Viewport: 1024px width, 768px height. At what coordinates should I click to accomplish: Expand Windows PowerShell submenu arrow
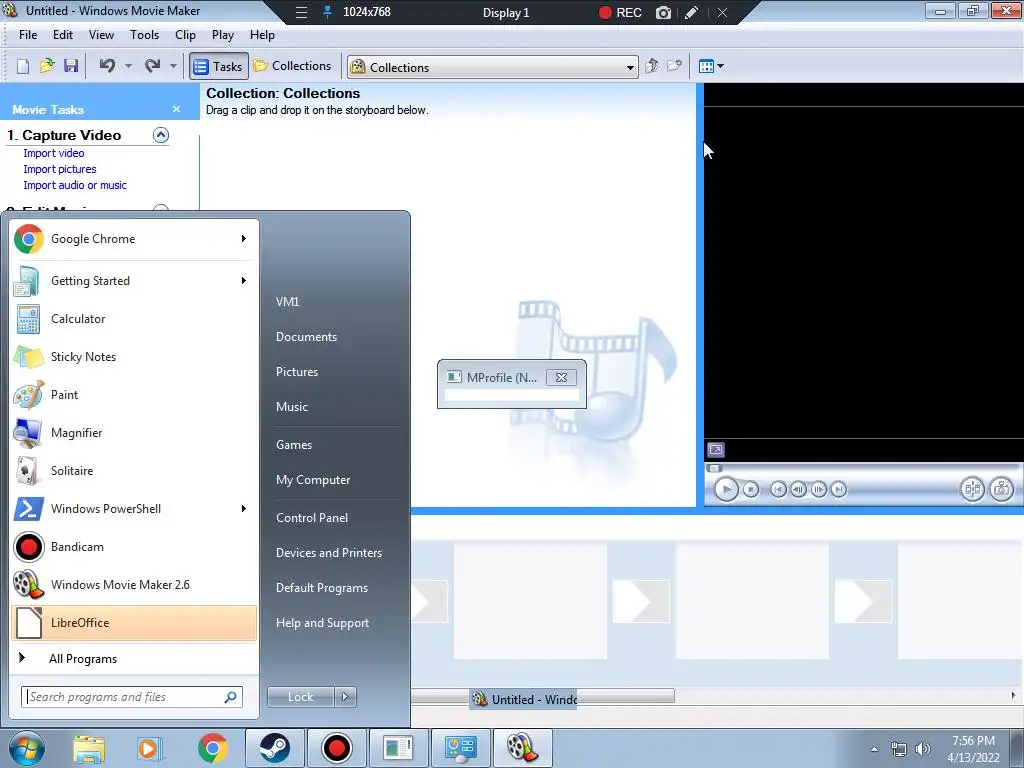[244, 509]
